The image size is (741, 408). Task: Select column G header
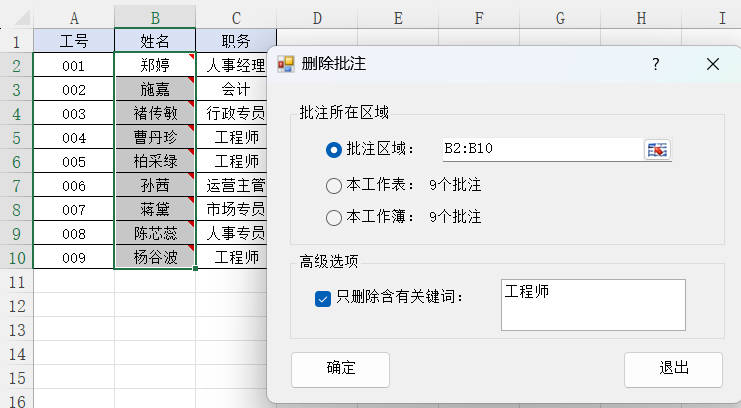coord(559,17)
